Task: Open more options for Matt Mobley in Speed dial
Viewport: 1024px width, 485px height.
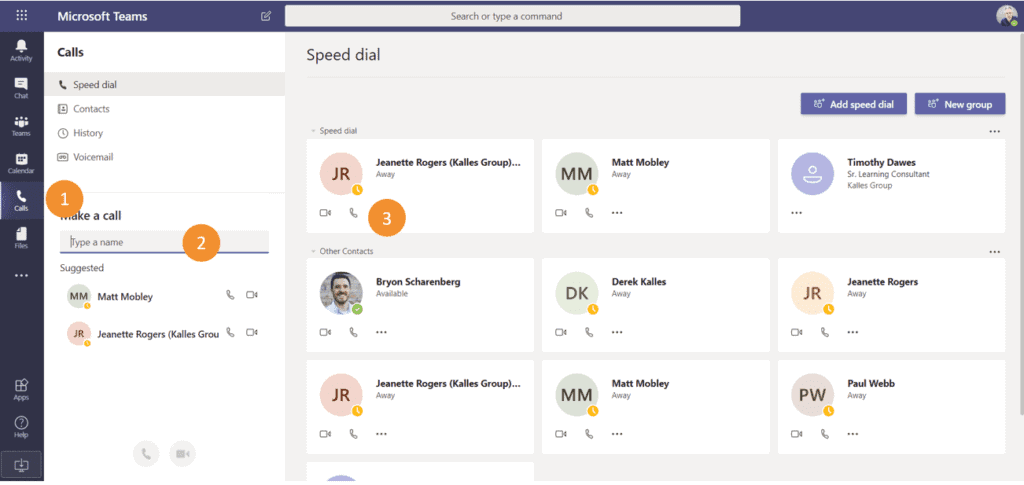Action: coord(617,213)
